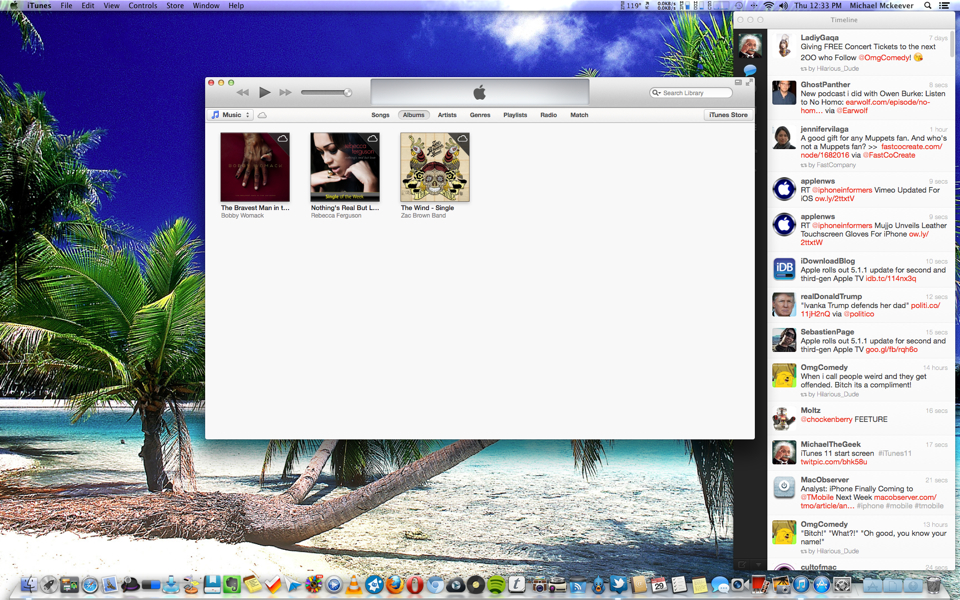Open the Controls menu
Image resolution: width=960 pixels, height=600 pixels.
coord(143,6)
